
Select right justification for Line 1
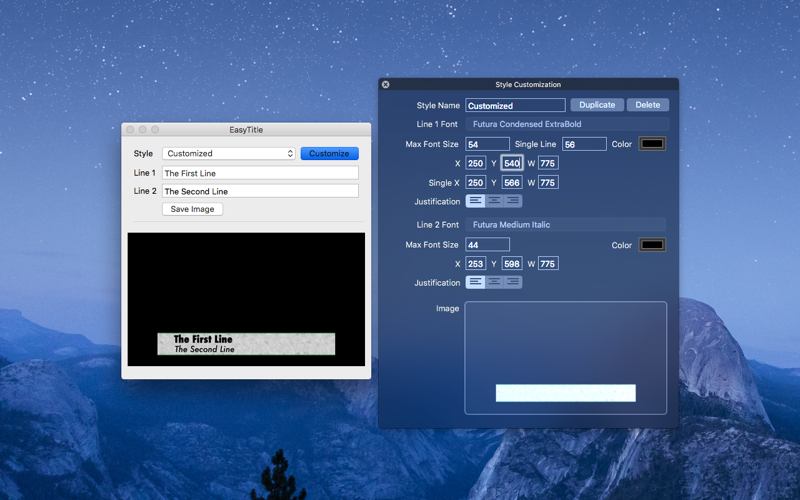[x=513, y=201]
